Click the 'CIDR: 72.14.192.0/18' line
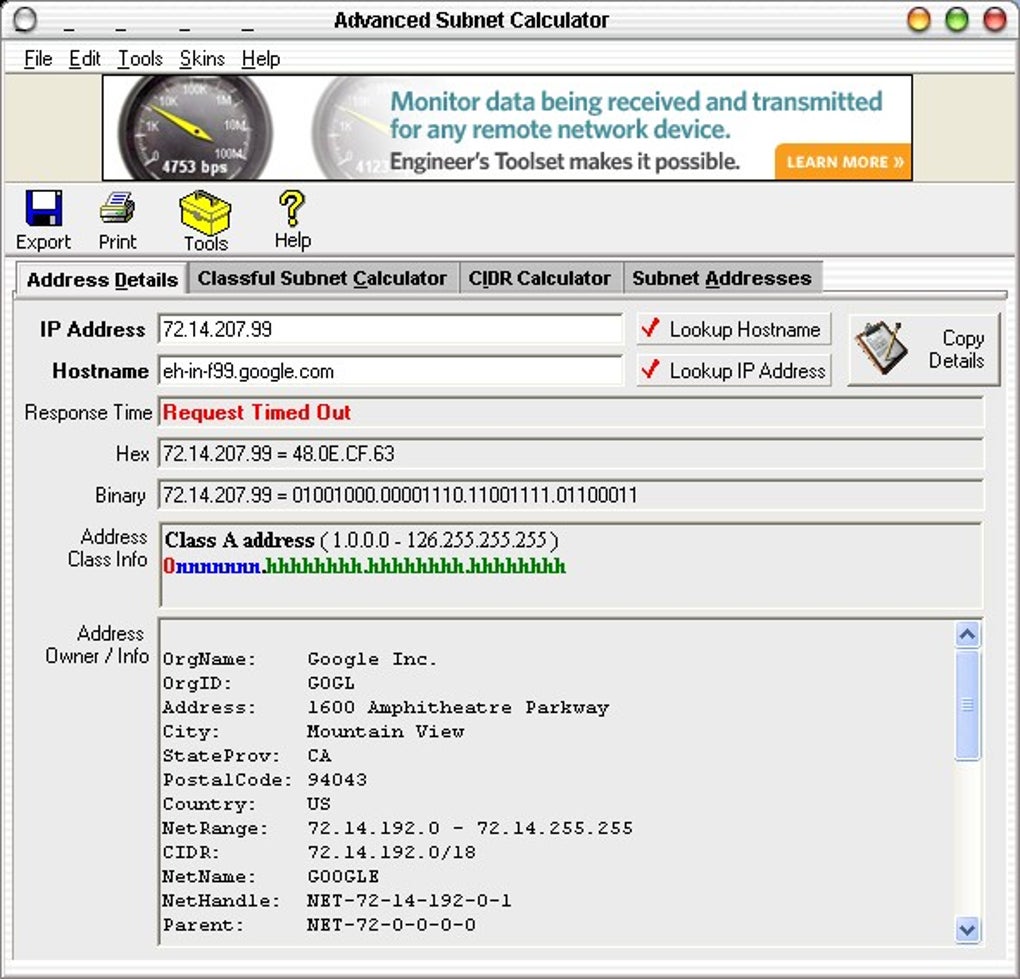Viewport: 1020px width, 979px height. (319, 852)
